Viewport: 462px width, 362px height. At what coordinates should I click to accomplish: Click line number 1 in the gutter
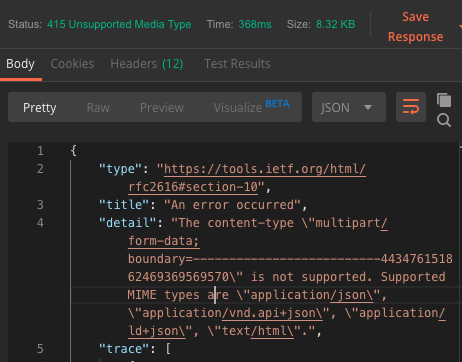pyautogui.click(x=40, y=151)
